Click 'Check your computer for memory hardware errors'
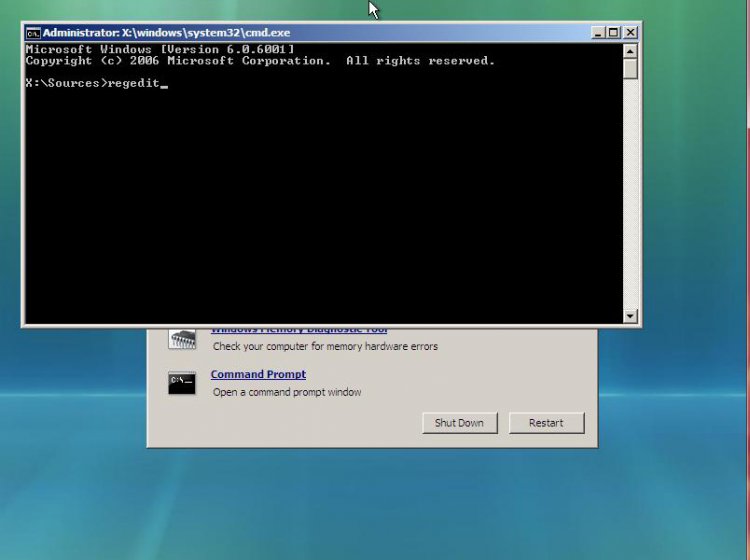 (325, 346)
